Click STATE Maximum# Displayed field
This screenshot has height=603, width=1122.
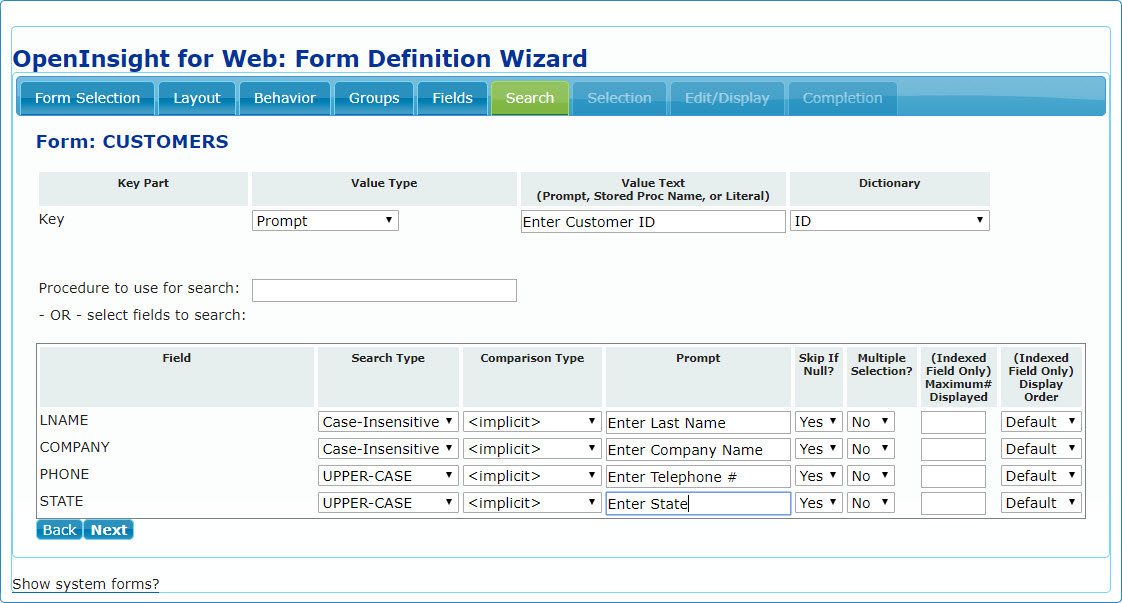pos(953,504)
